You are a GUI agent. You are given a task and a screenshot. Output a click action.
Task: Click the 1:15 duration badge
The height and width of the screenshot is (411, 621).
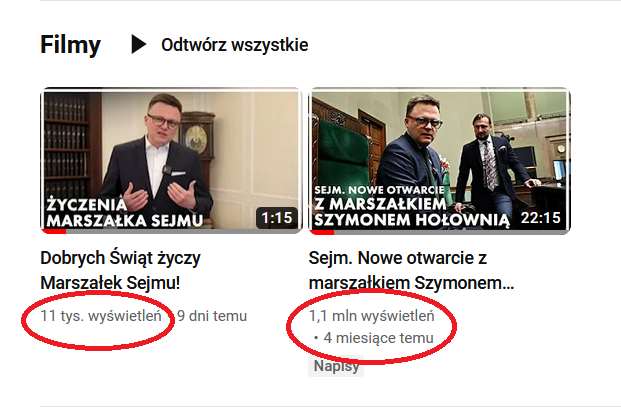277,218
